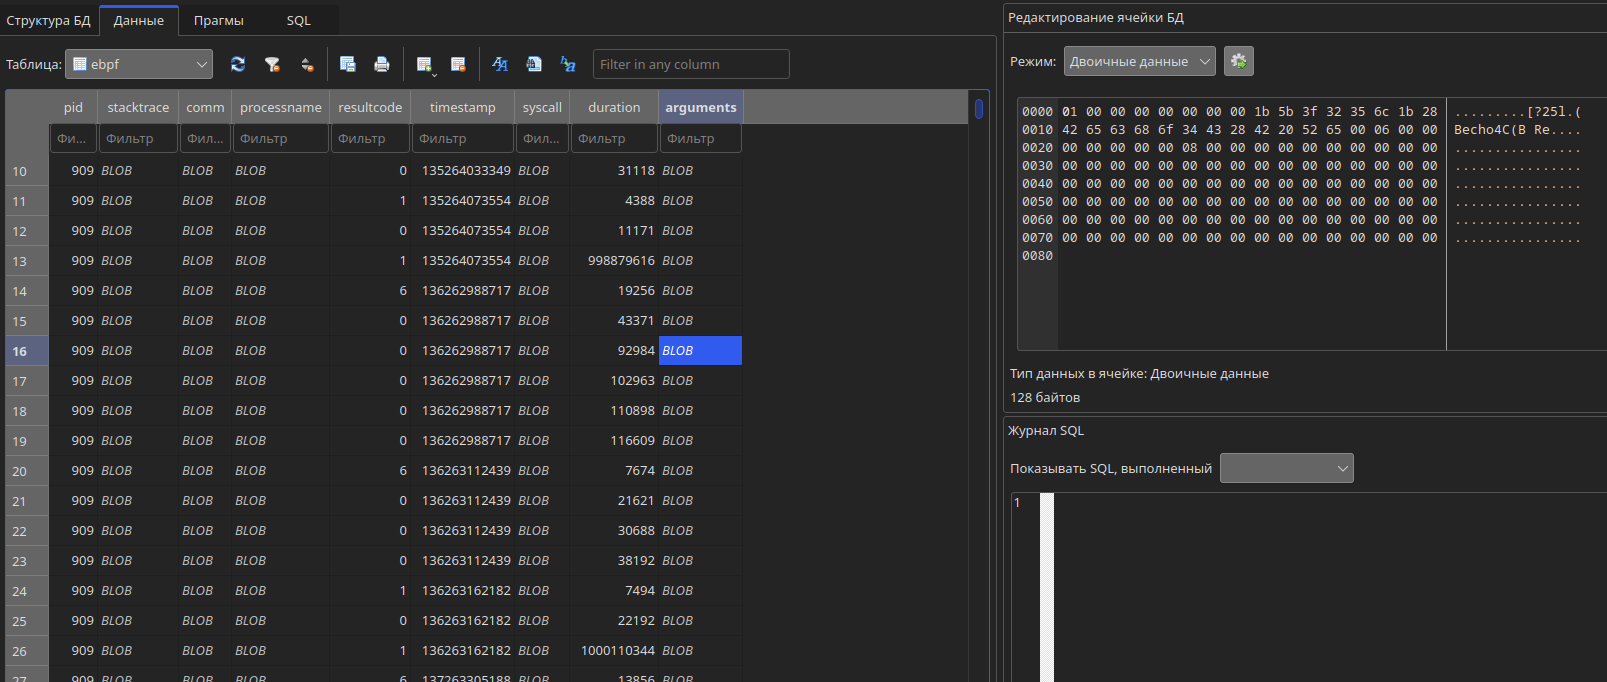This screenshot has width=1607, height=682.
Task: Switch to the Структура БД tab
Action: (x=48, y=20)
